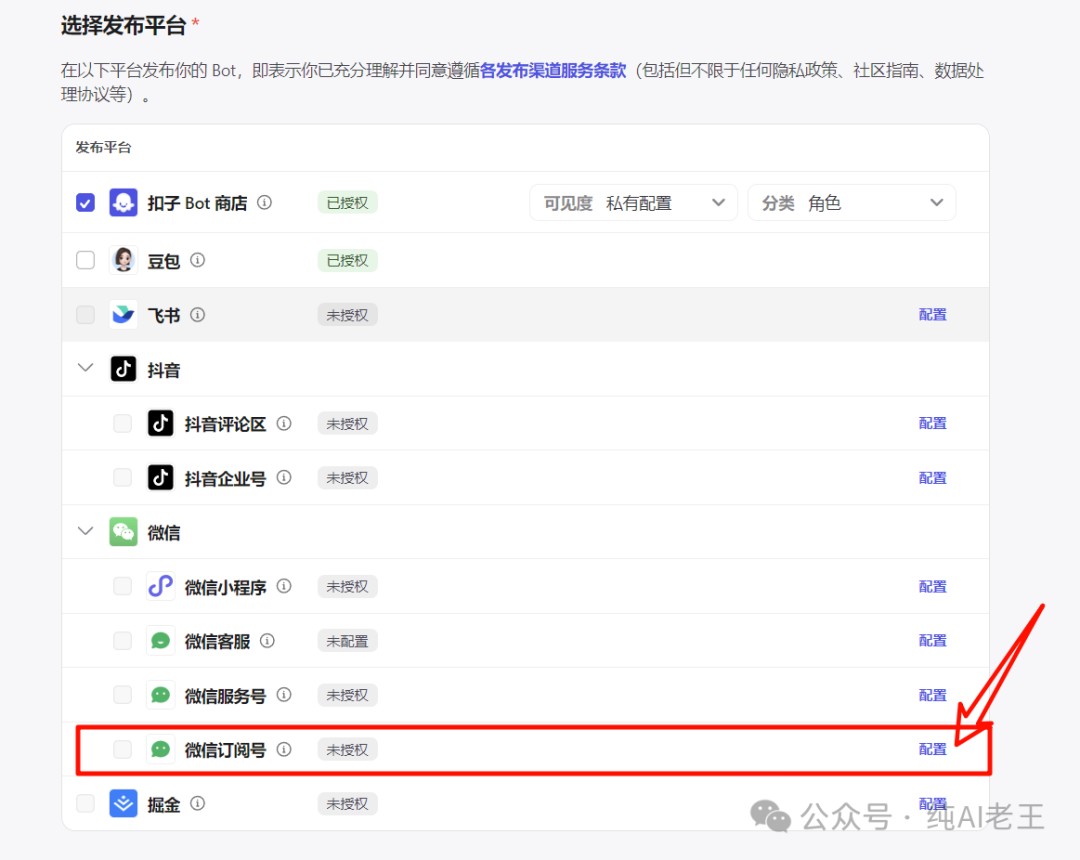Show info for 微信服务号
Image resolution: width=1080 pixels, height=860 pixels.
click(x=284, y=695)
